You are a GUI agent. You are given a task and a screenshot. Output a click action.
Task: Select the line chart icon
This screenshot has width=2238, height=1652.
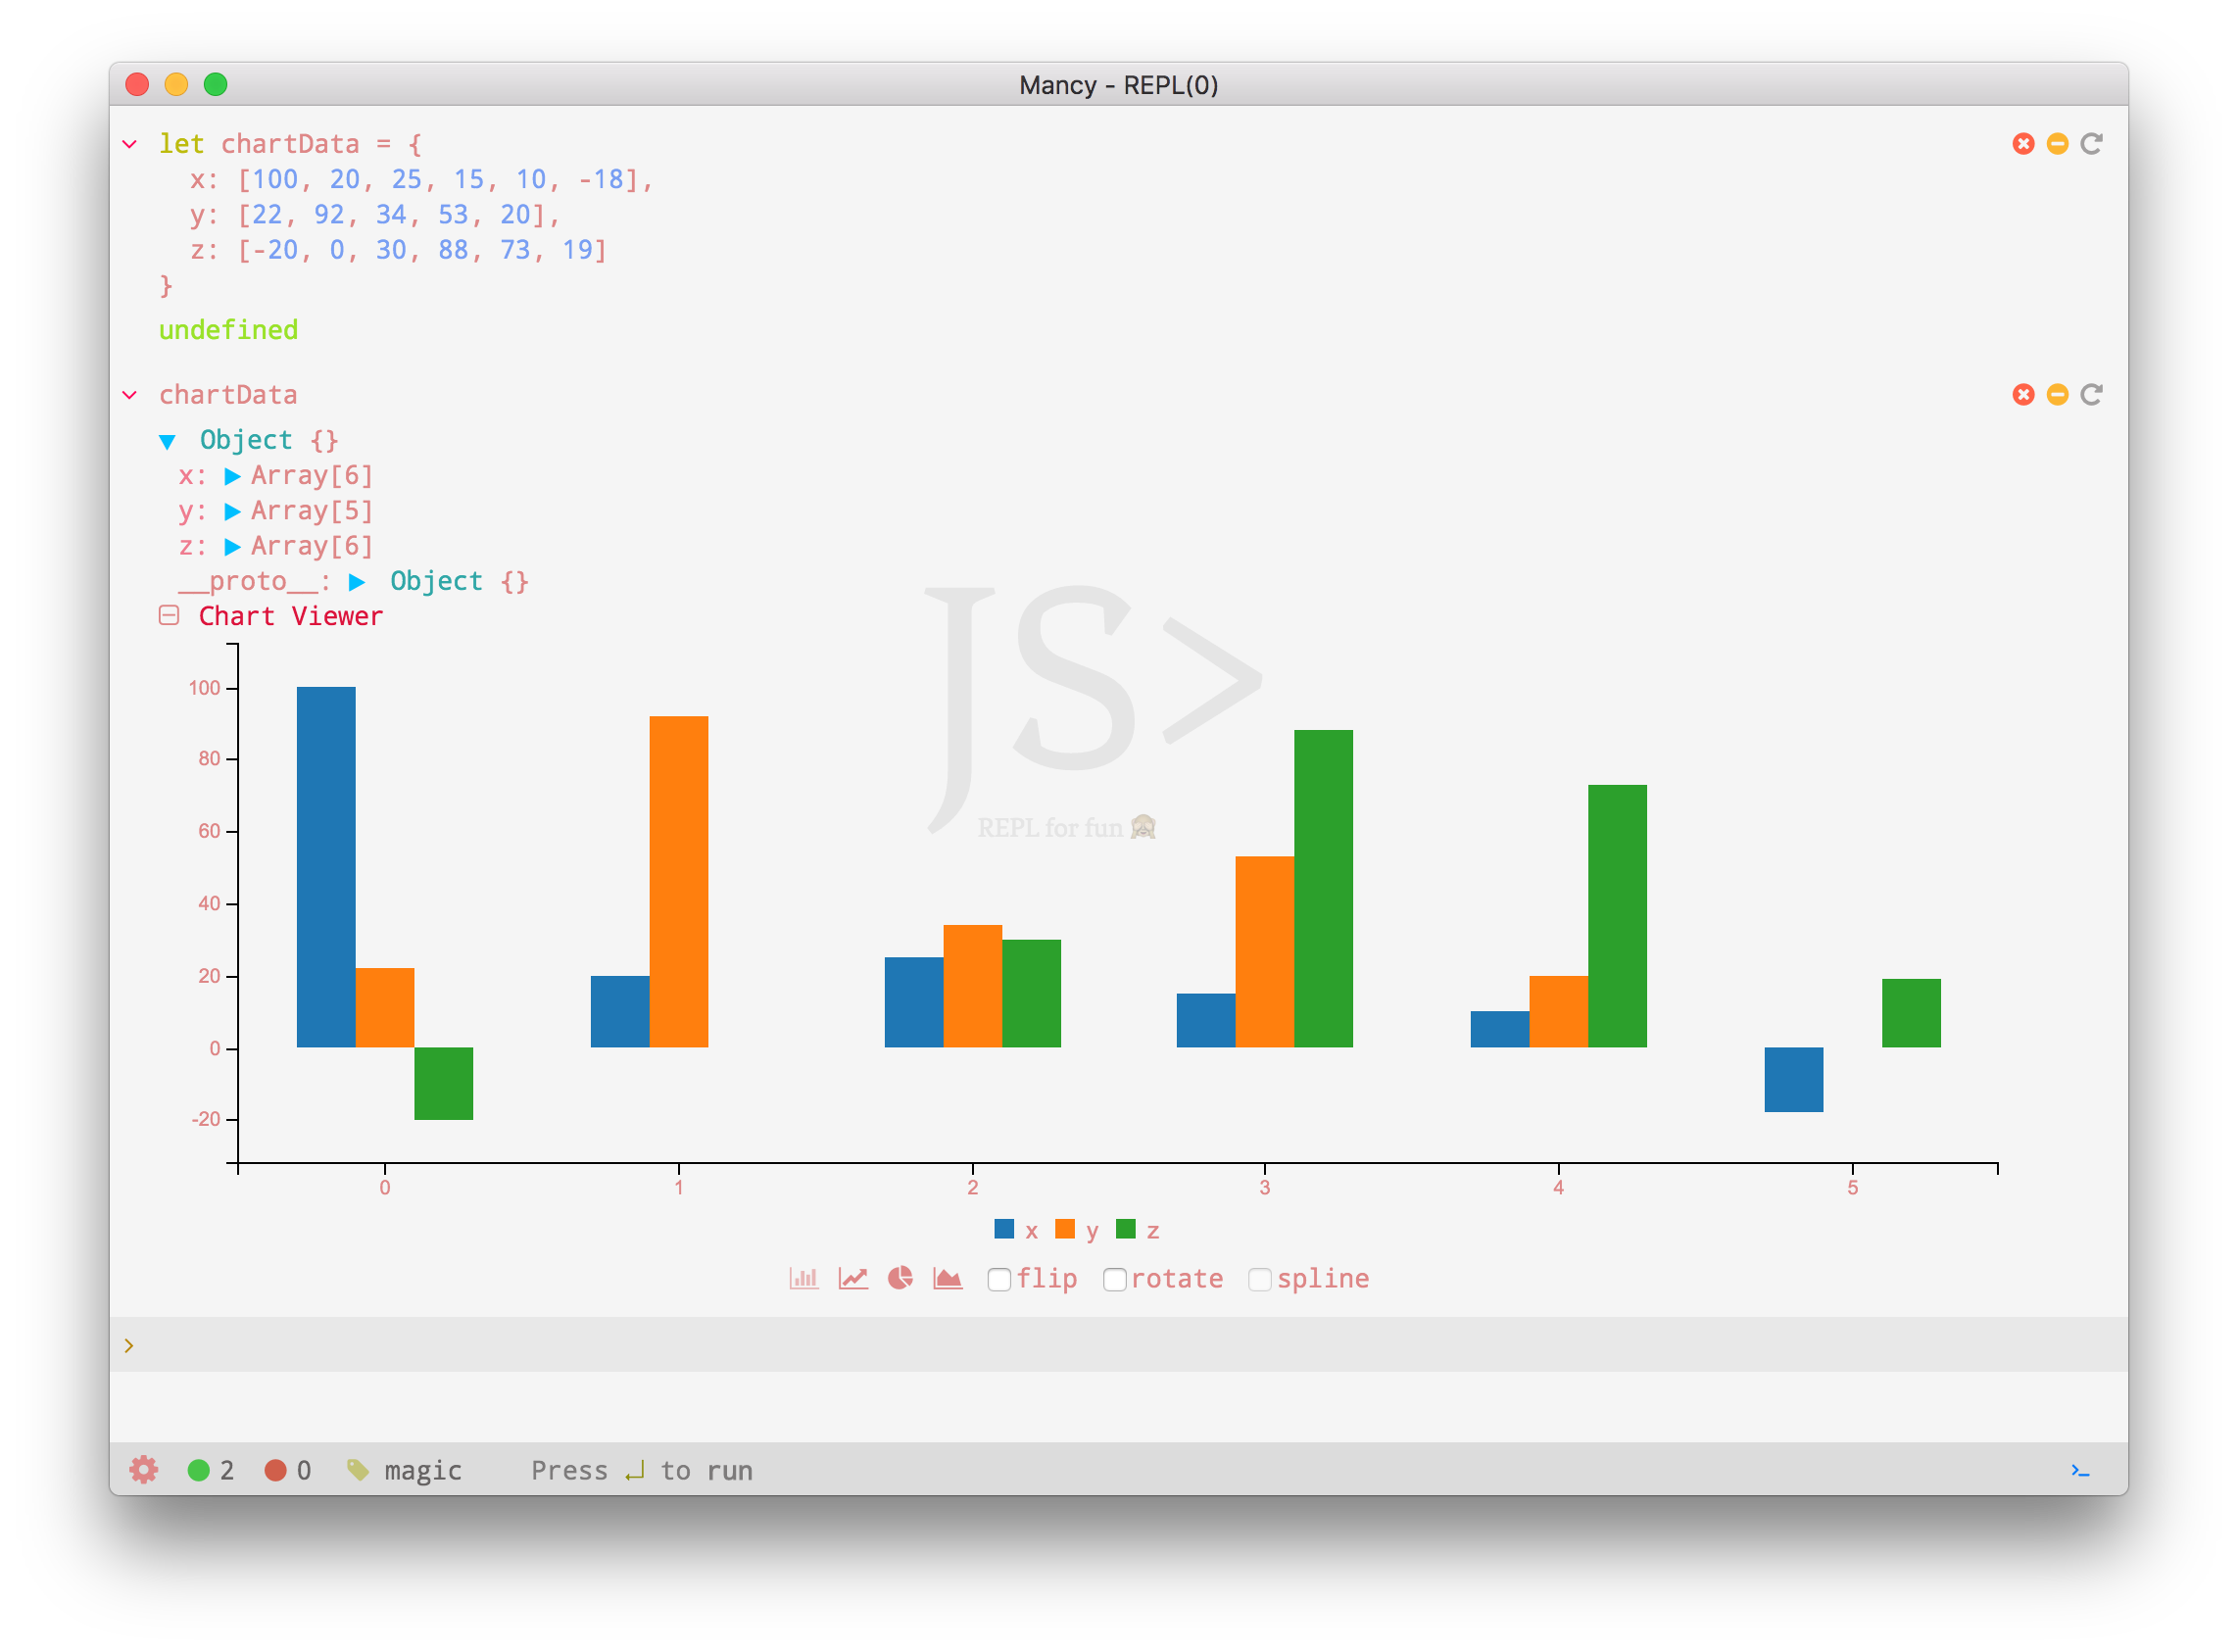852,1278
